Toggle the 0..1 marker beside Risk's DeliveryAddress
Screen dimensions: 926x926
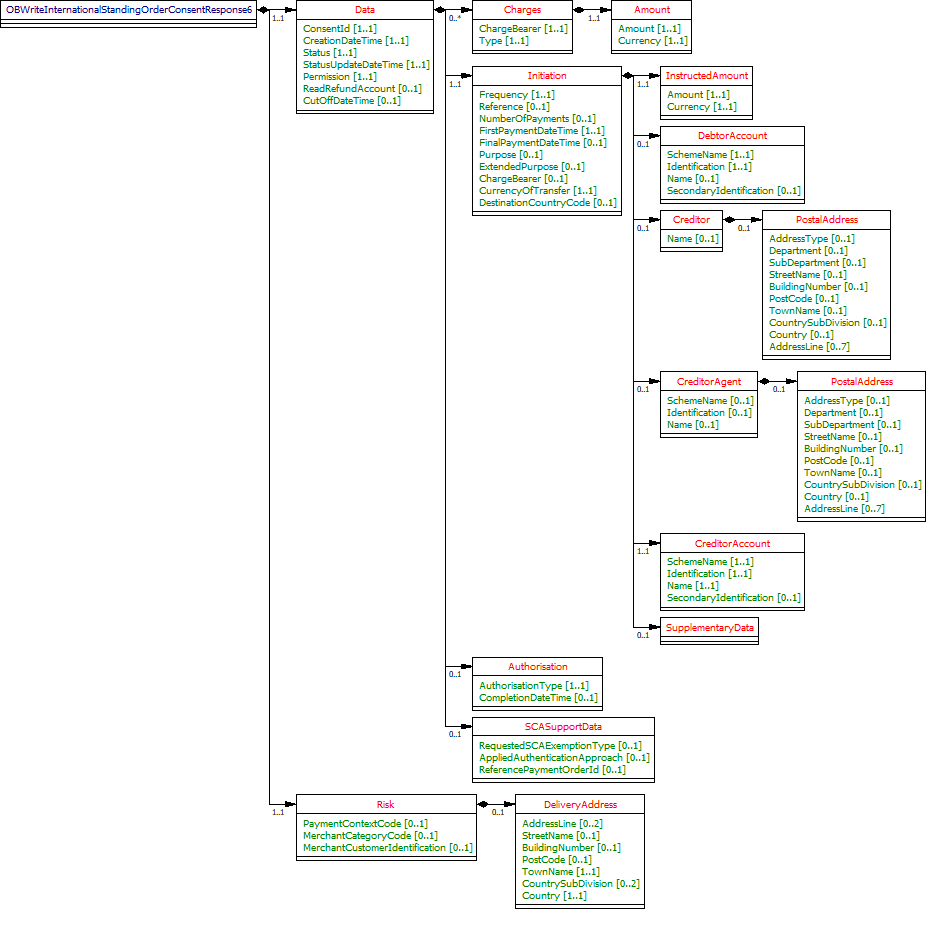click(497, 812)
